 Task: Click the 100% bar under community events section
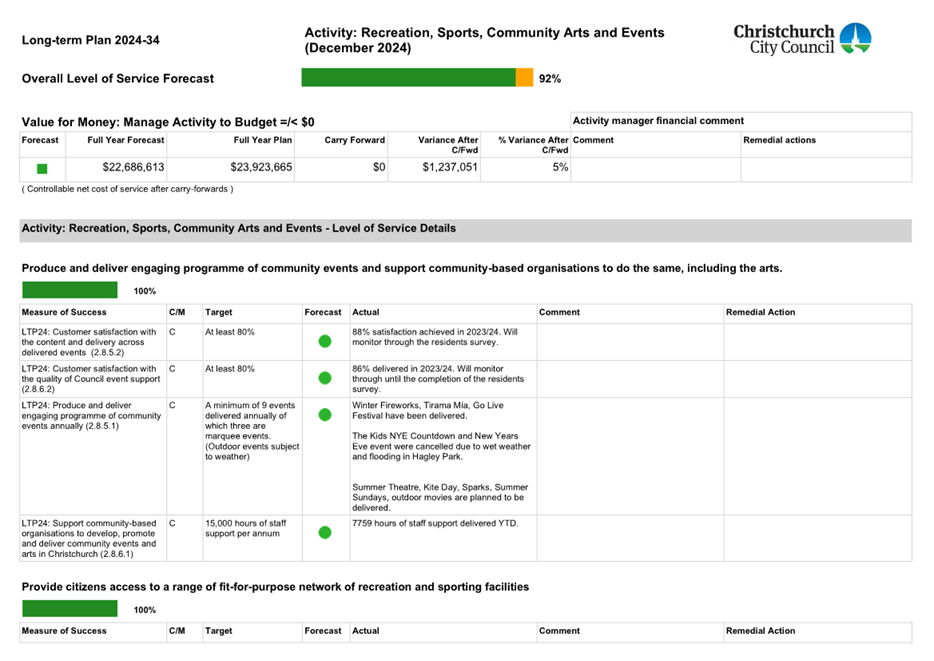click(70, 291)
